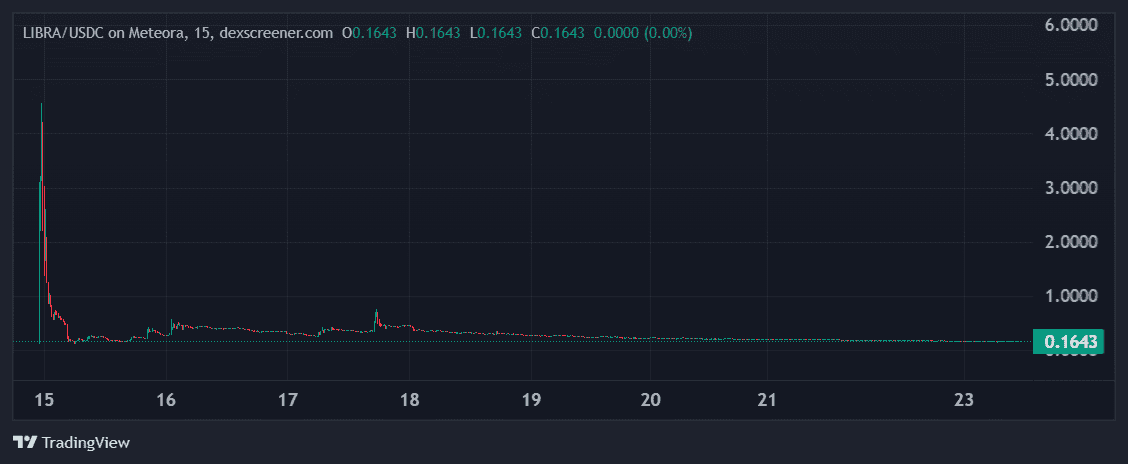Click date 15 on the time axis
Screen dimensions: 1128x464
[44, 401]
